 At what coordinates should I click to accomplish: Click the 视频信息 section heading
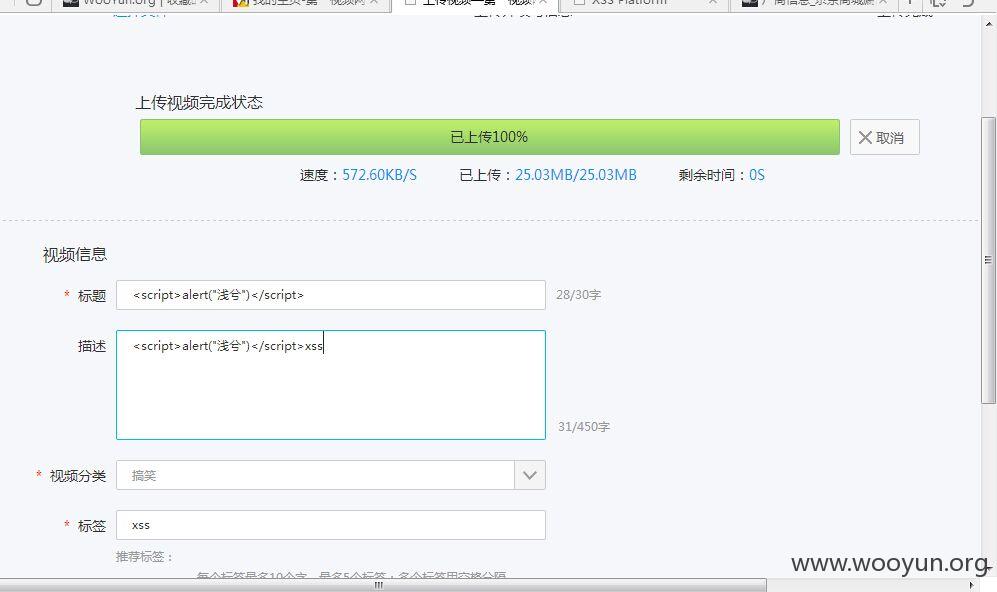75,255
